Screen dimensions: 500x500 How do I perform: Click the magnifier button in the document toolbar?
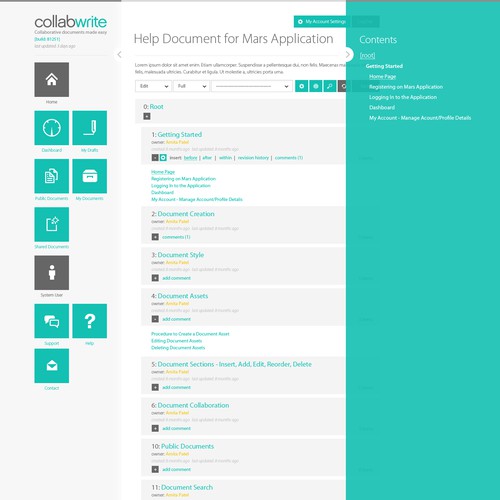tap(330, 86)
